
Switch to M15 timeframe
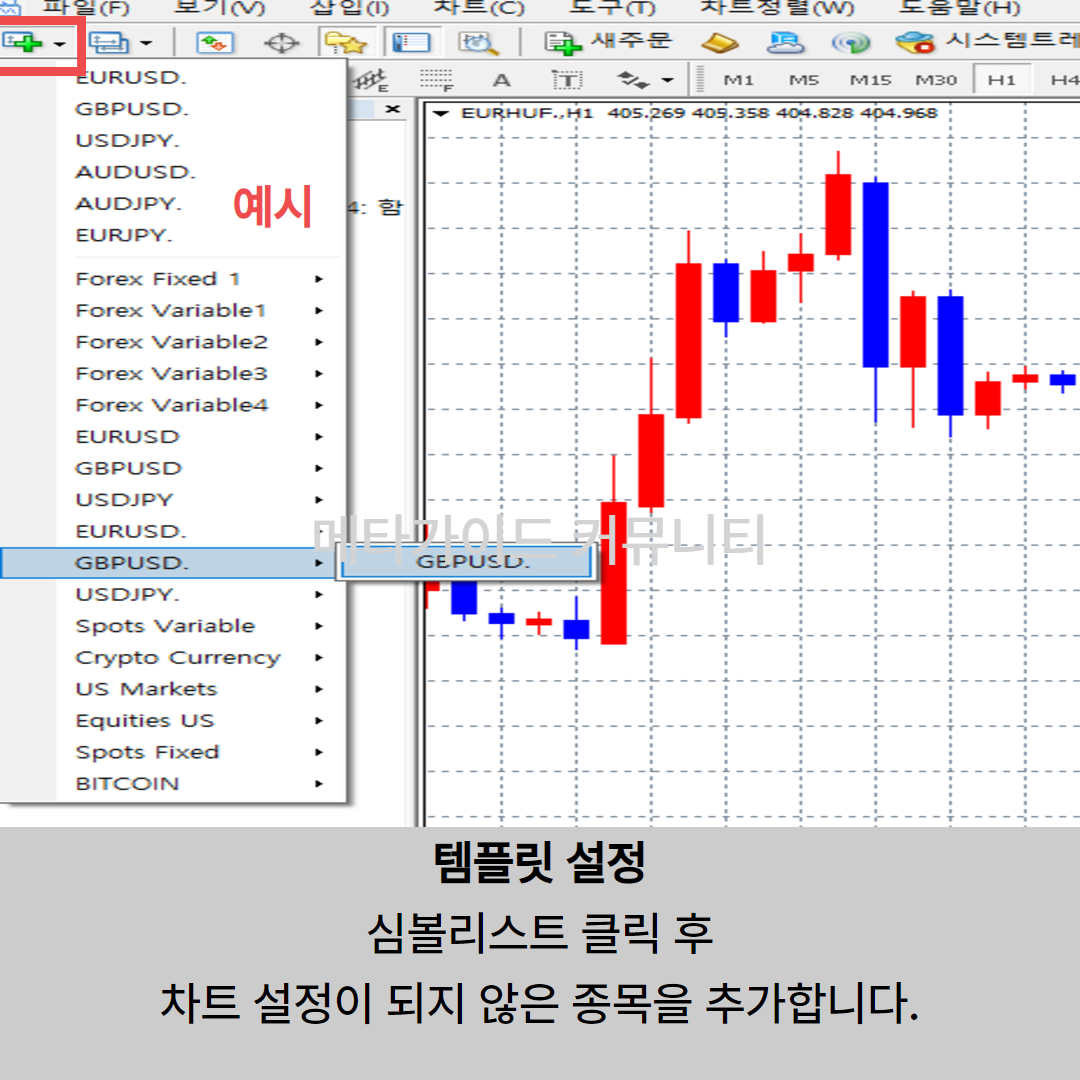870,80
